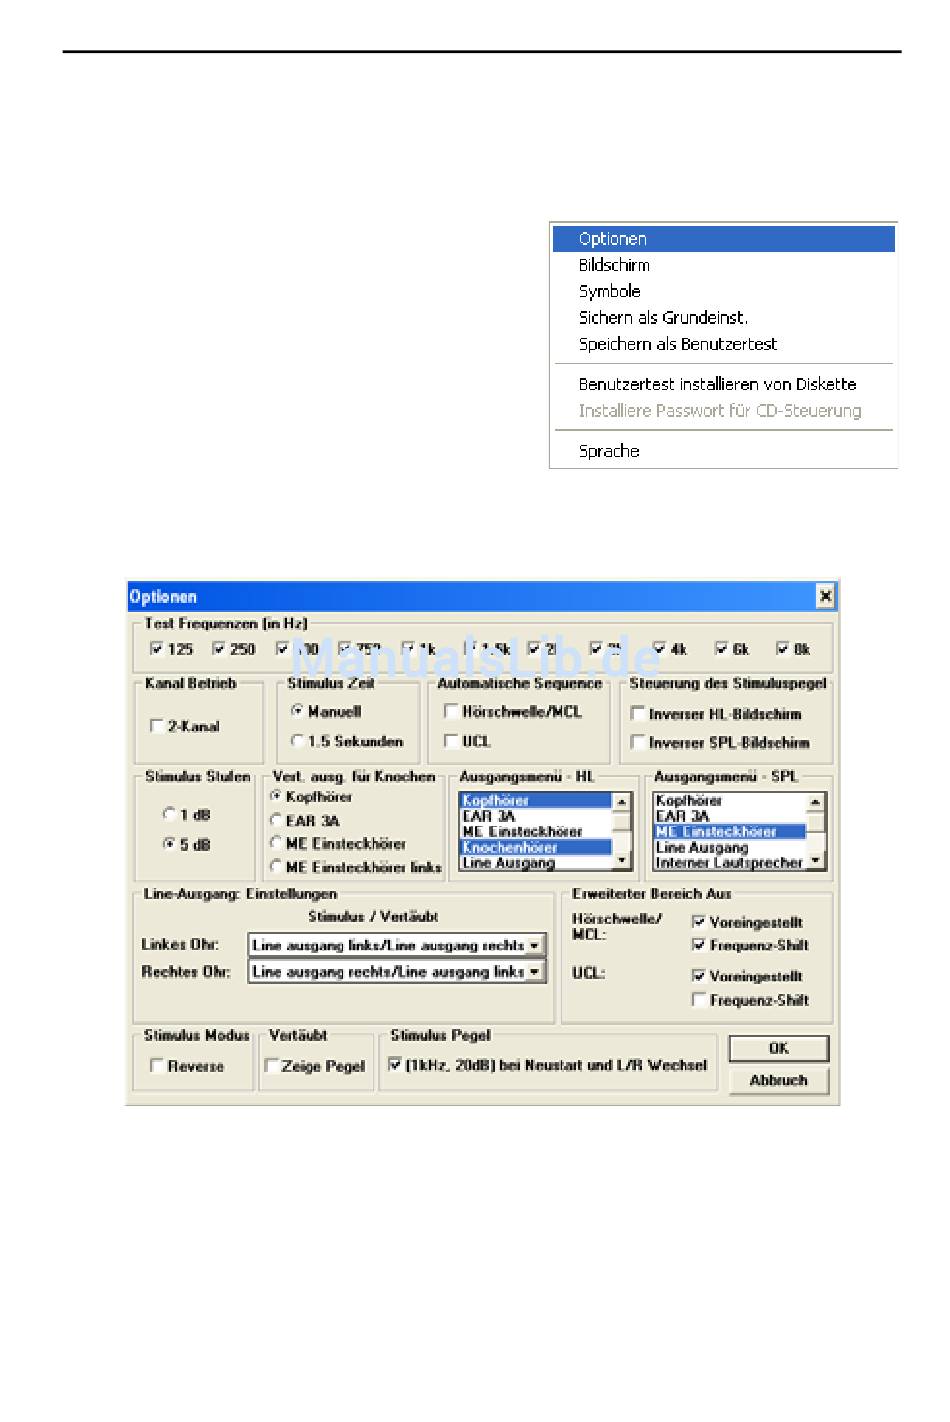Select Line Ausgang in HL list
The width and height of the screenshot is (950, 1422).
(536, 862)
